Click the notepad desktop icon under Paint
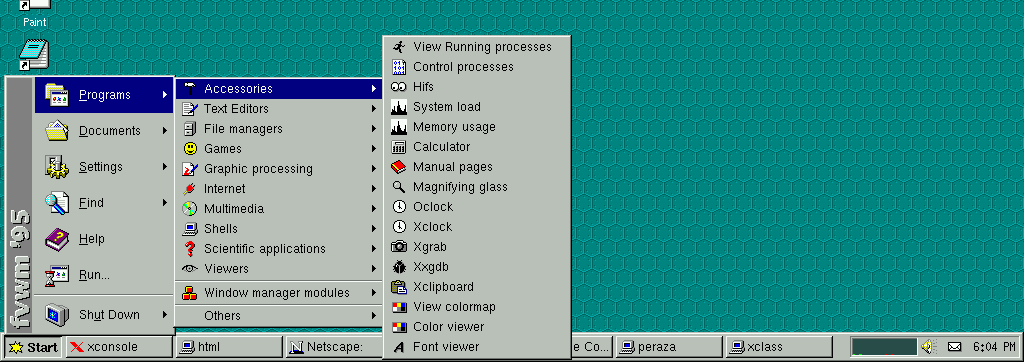This screenshot has height=362, width=1024. 34,55
